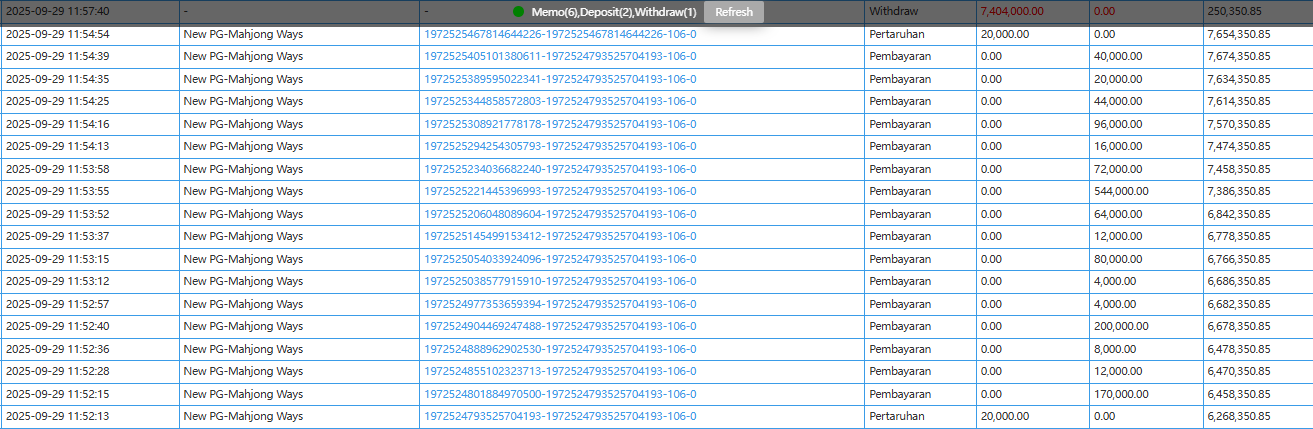Open the Pertaruhan transaction link from 11:52:13

tap(560, 416)
